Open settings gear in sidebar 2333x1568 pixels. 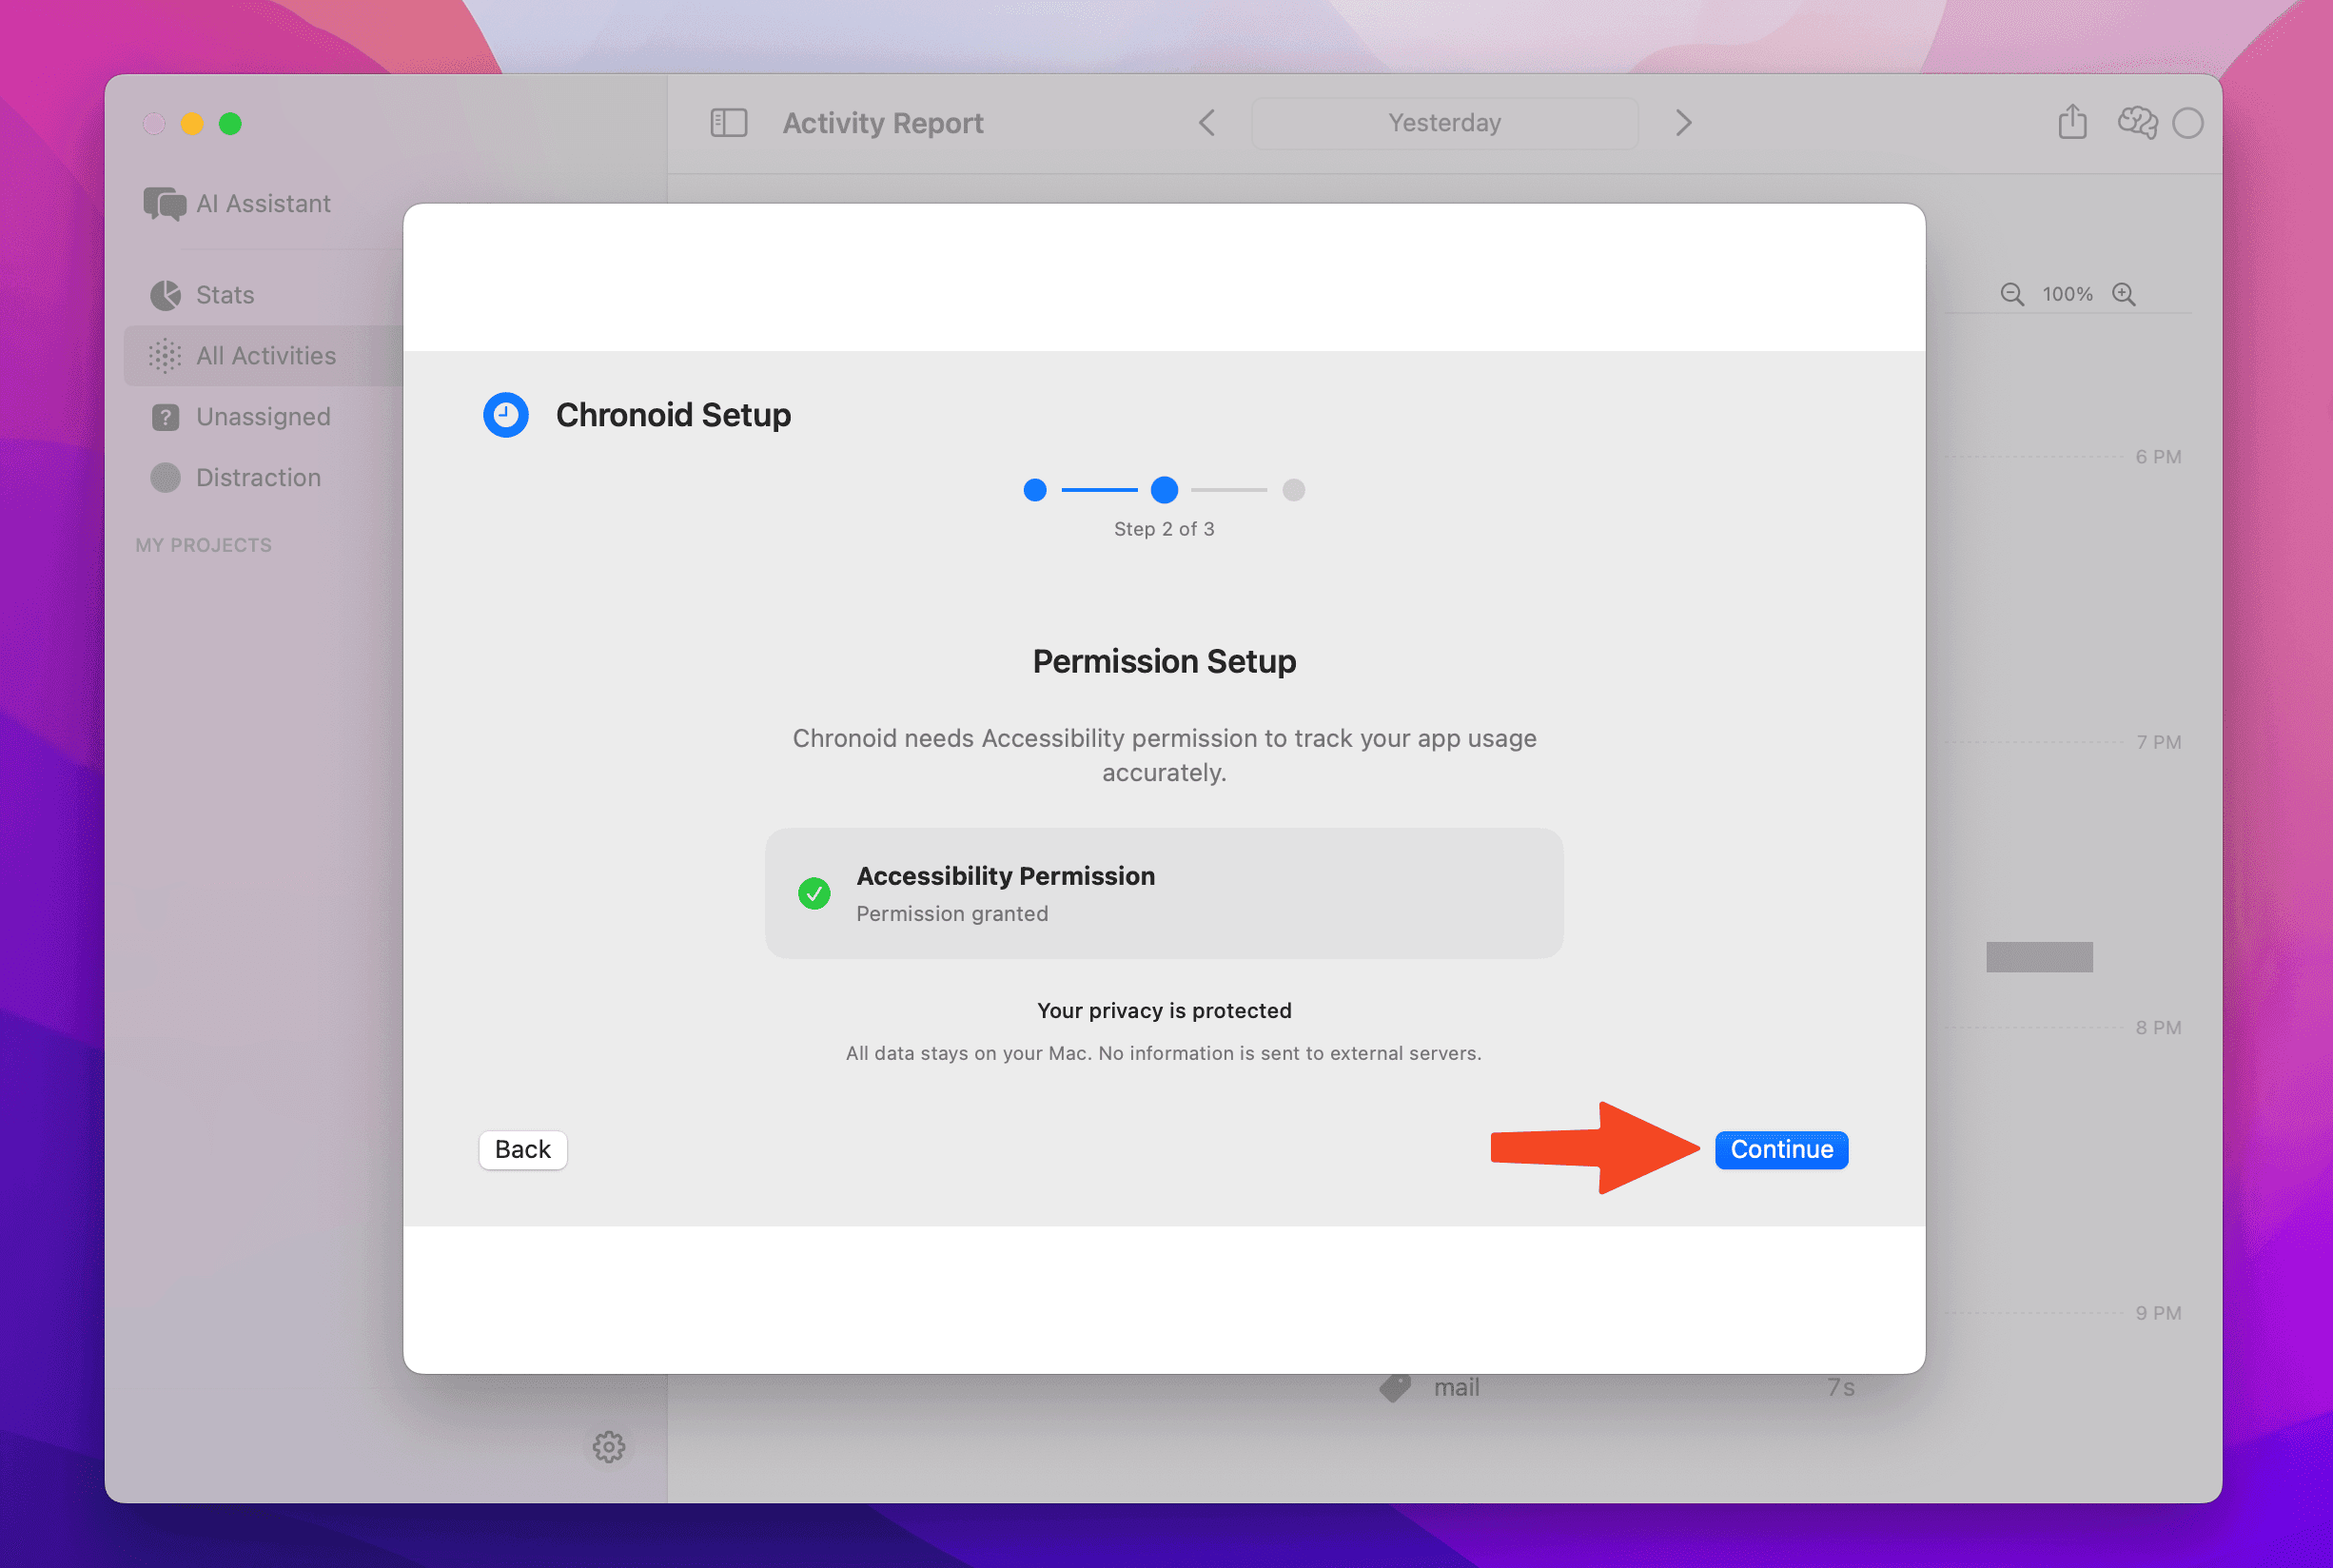[608, 1446]
